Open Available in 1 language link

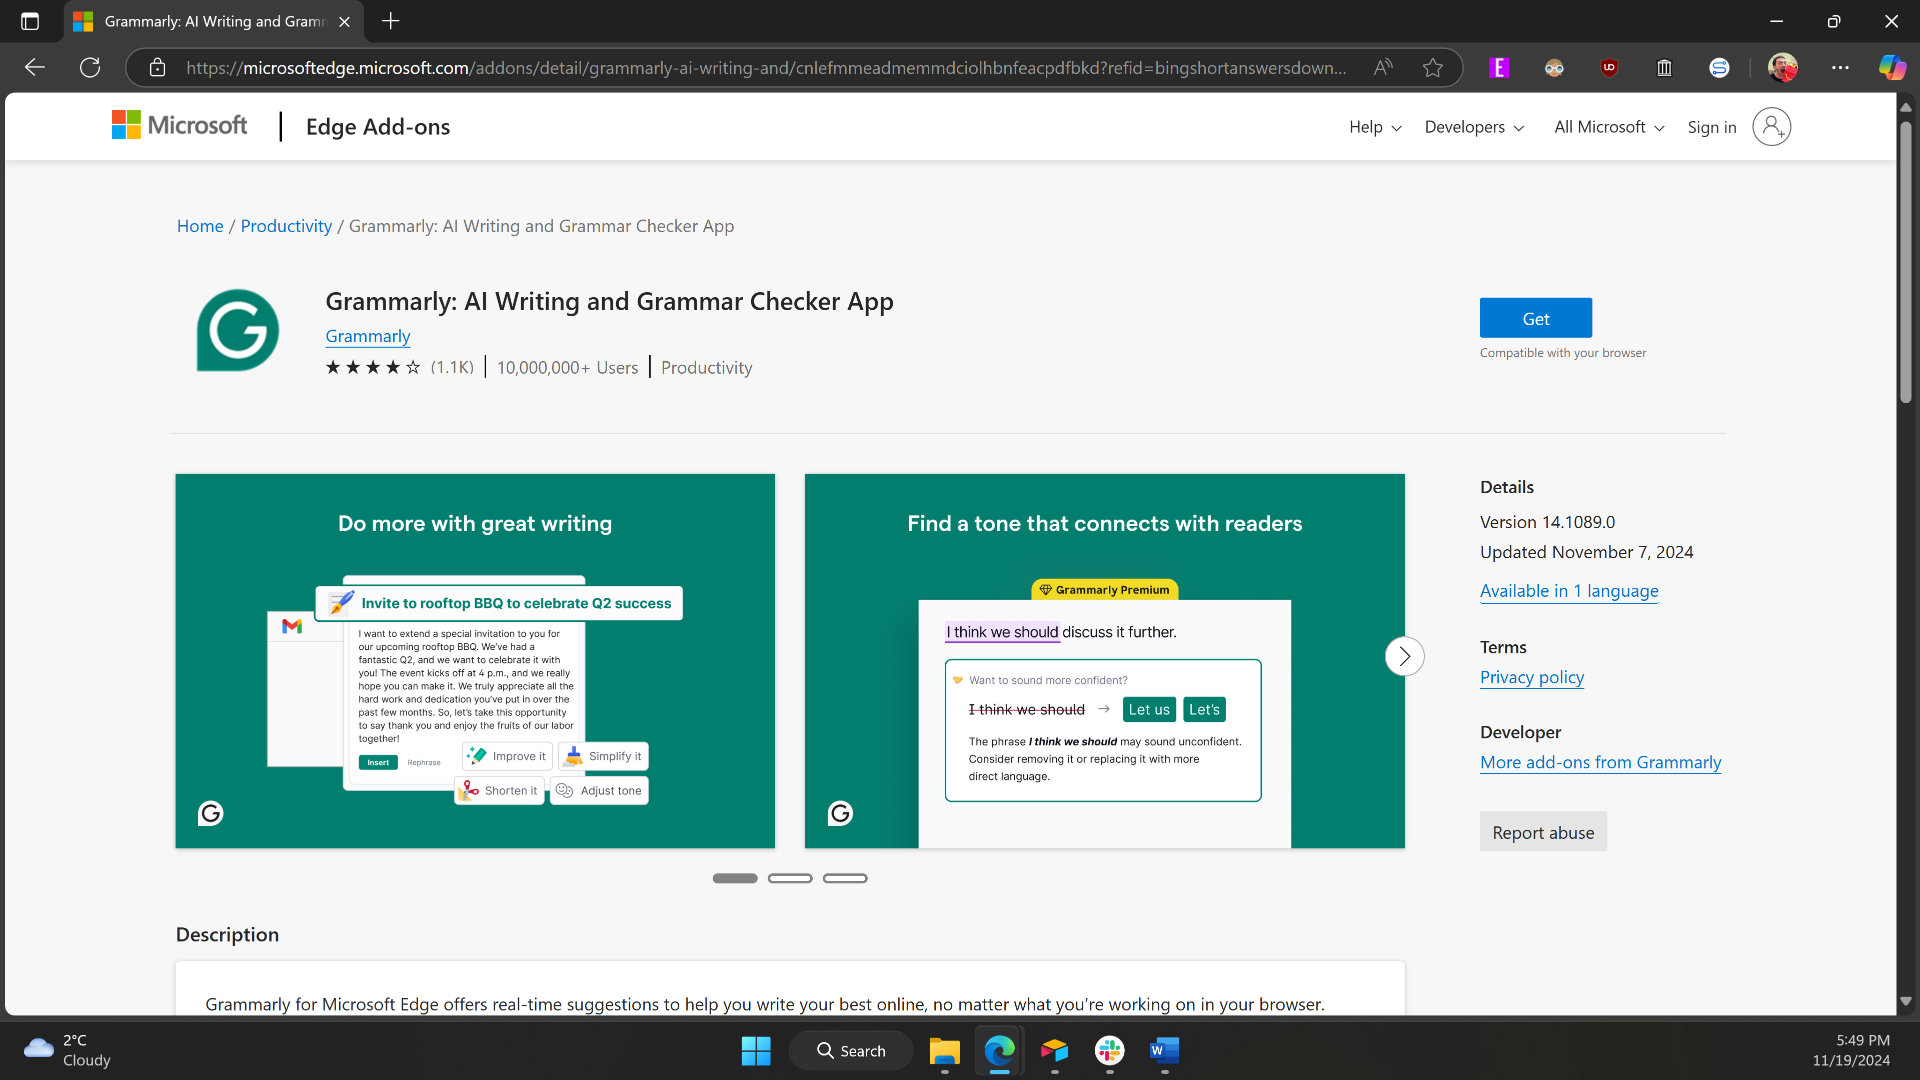[x=1569, y=591]
